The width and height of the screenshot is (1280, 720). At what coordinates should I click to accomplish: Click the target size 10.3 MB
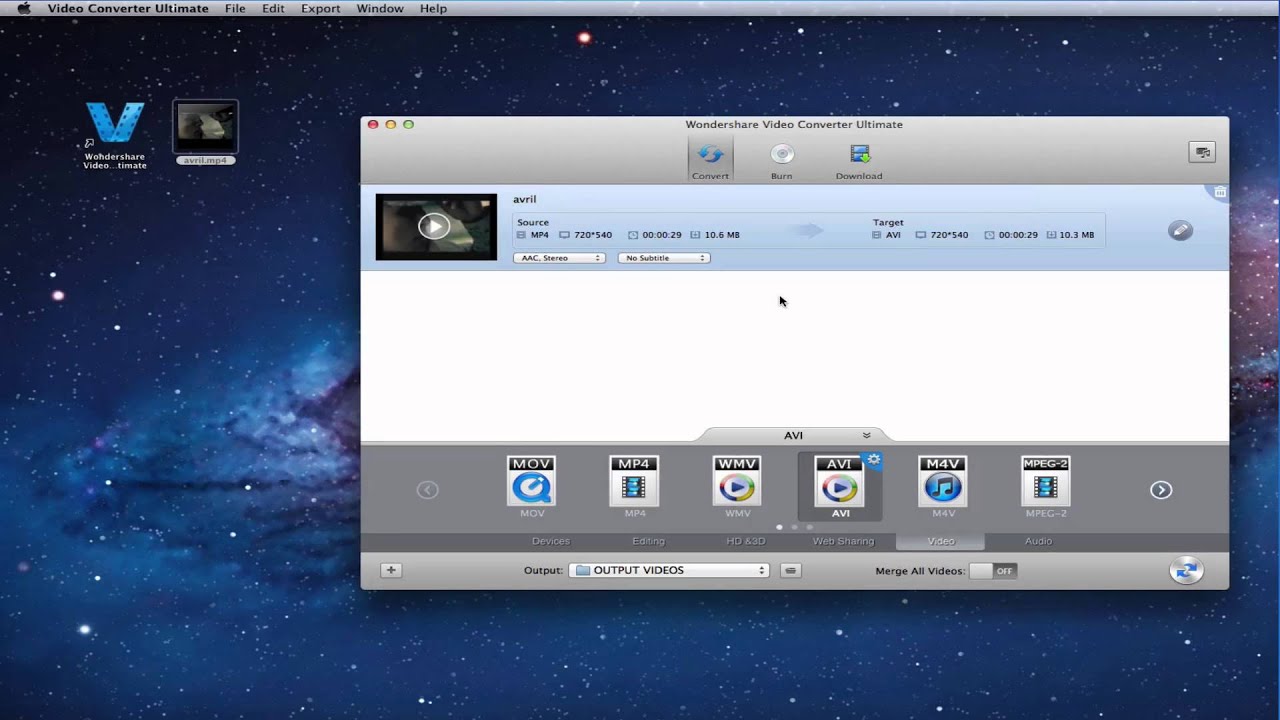point(1076,235)
